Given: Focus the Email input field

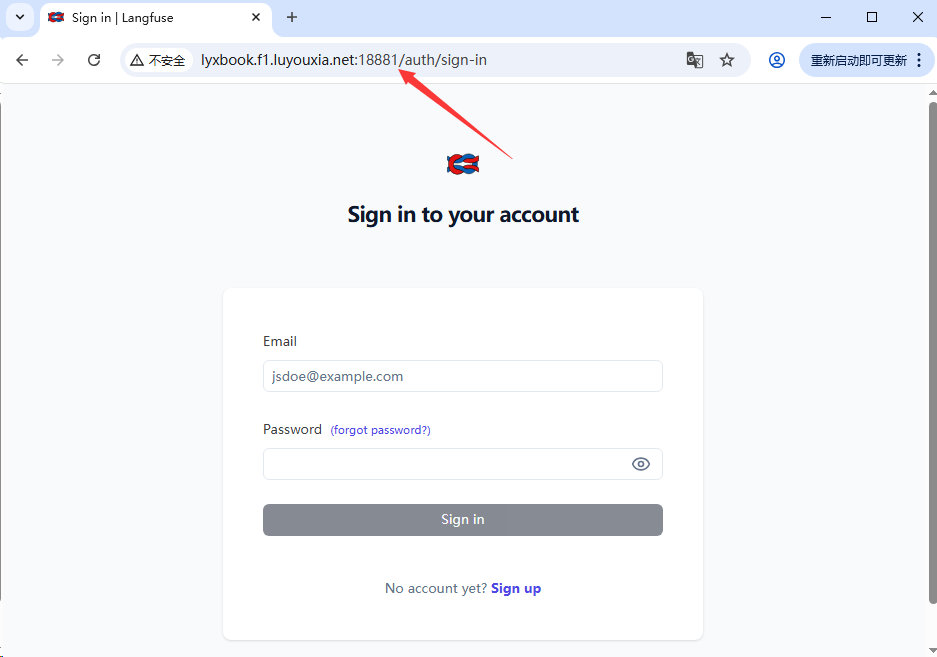Looking at the screenshot, I should pyautogui.click(x=462, y=376).
